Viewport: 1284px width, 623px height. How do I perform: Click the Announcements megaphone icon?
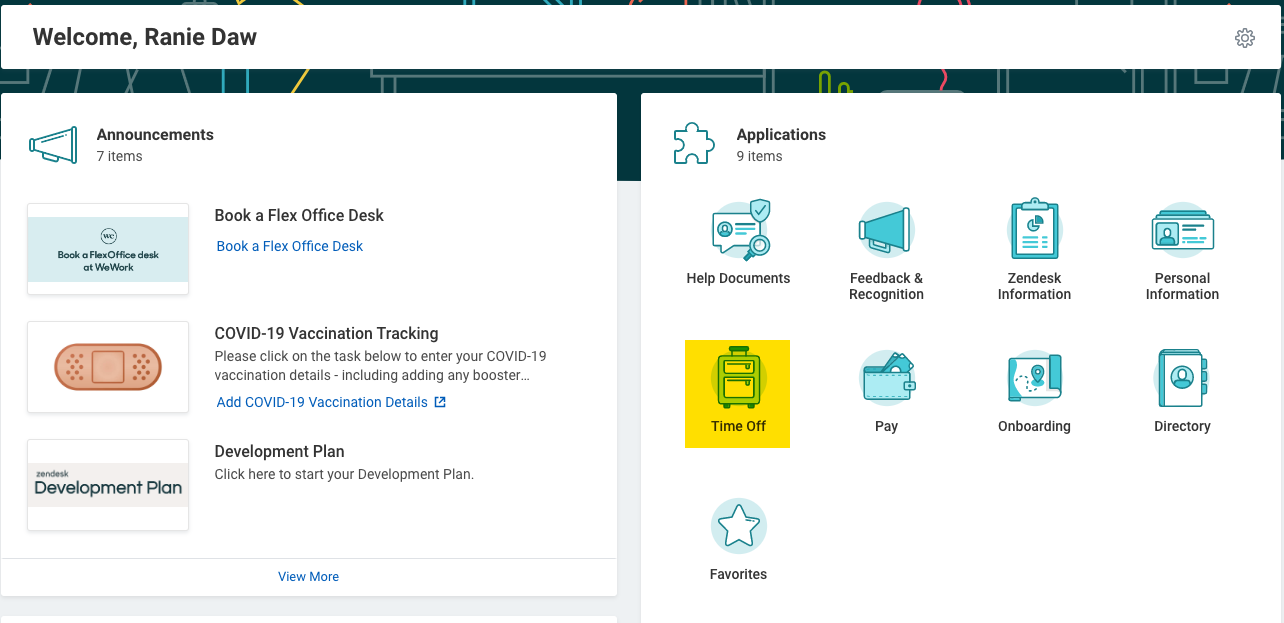(x=52, y=143)
